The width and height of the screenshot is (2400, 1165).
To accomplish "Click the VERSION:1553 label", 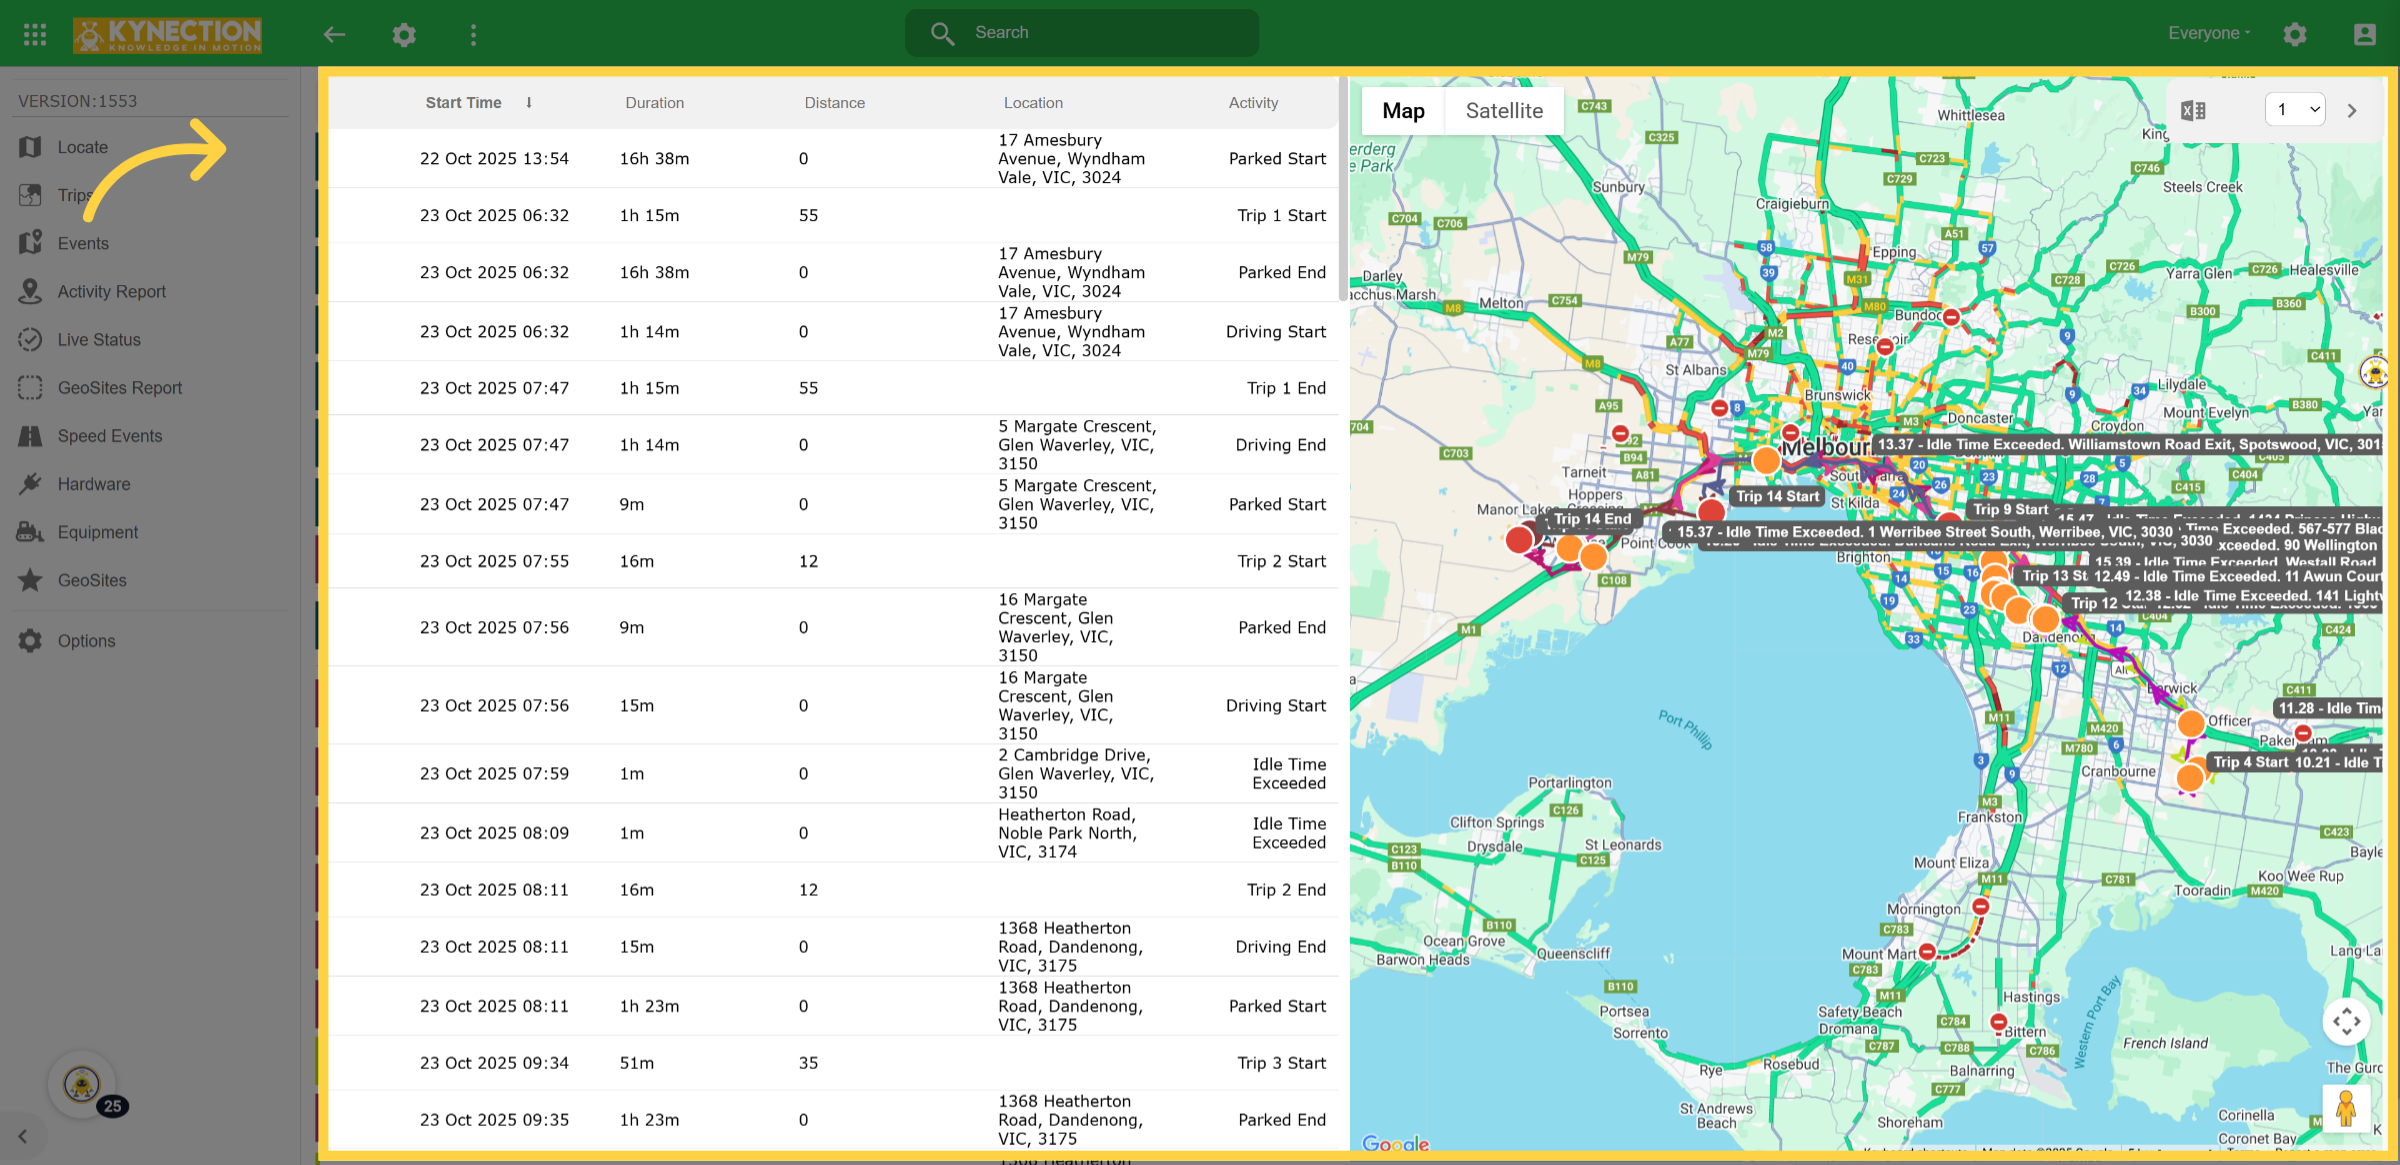I will click(x=77, y=101).
